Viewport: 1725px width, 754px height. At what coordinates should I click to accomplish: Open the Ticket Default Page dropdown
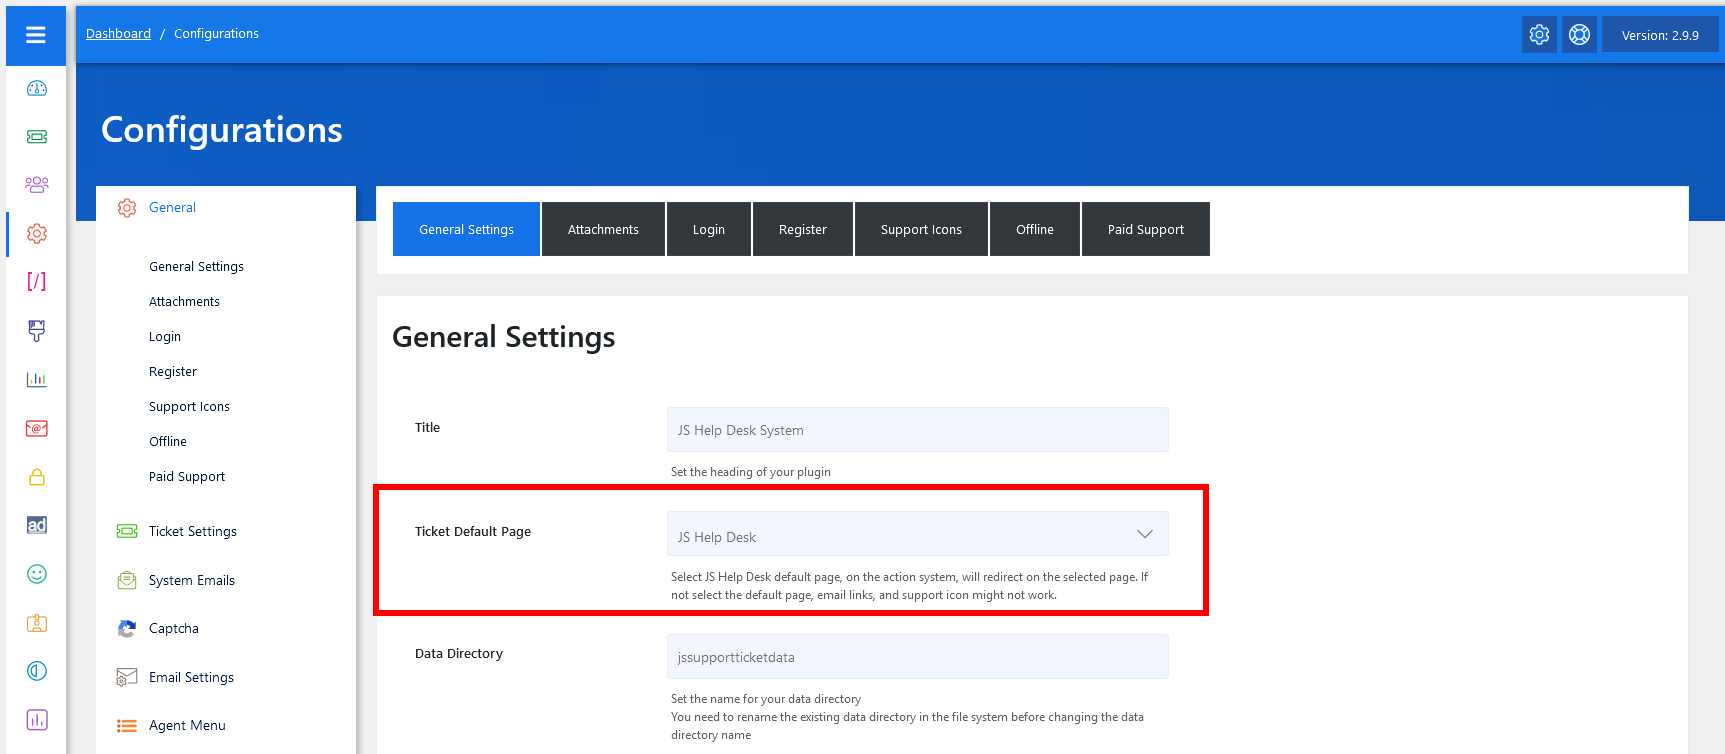tap(917, 534)
